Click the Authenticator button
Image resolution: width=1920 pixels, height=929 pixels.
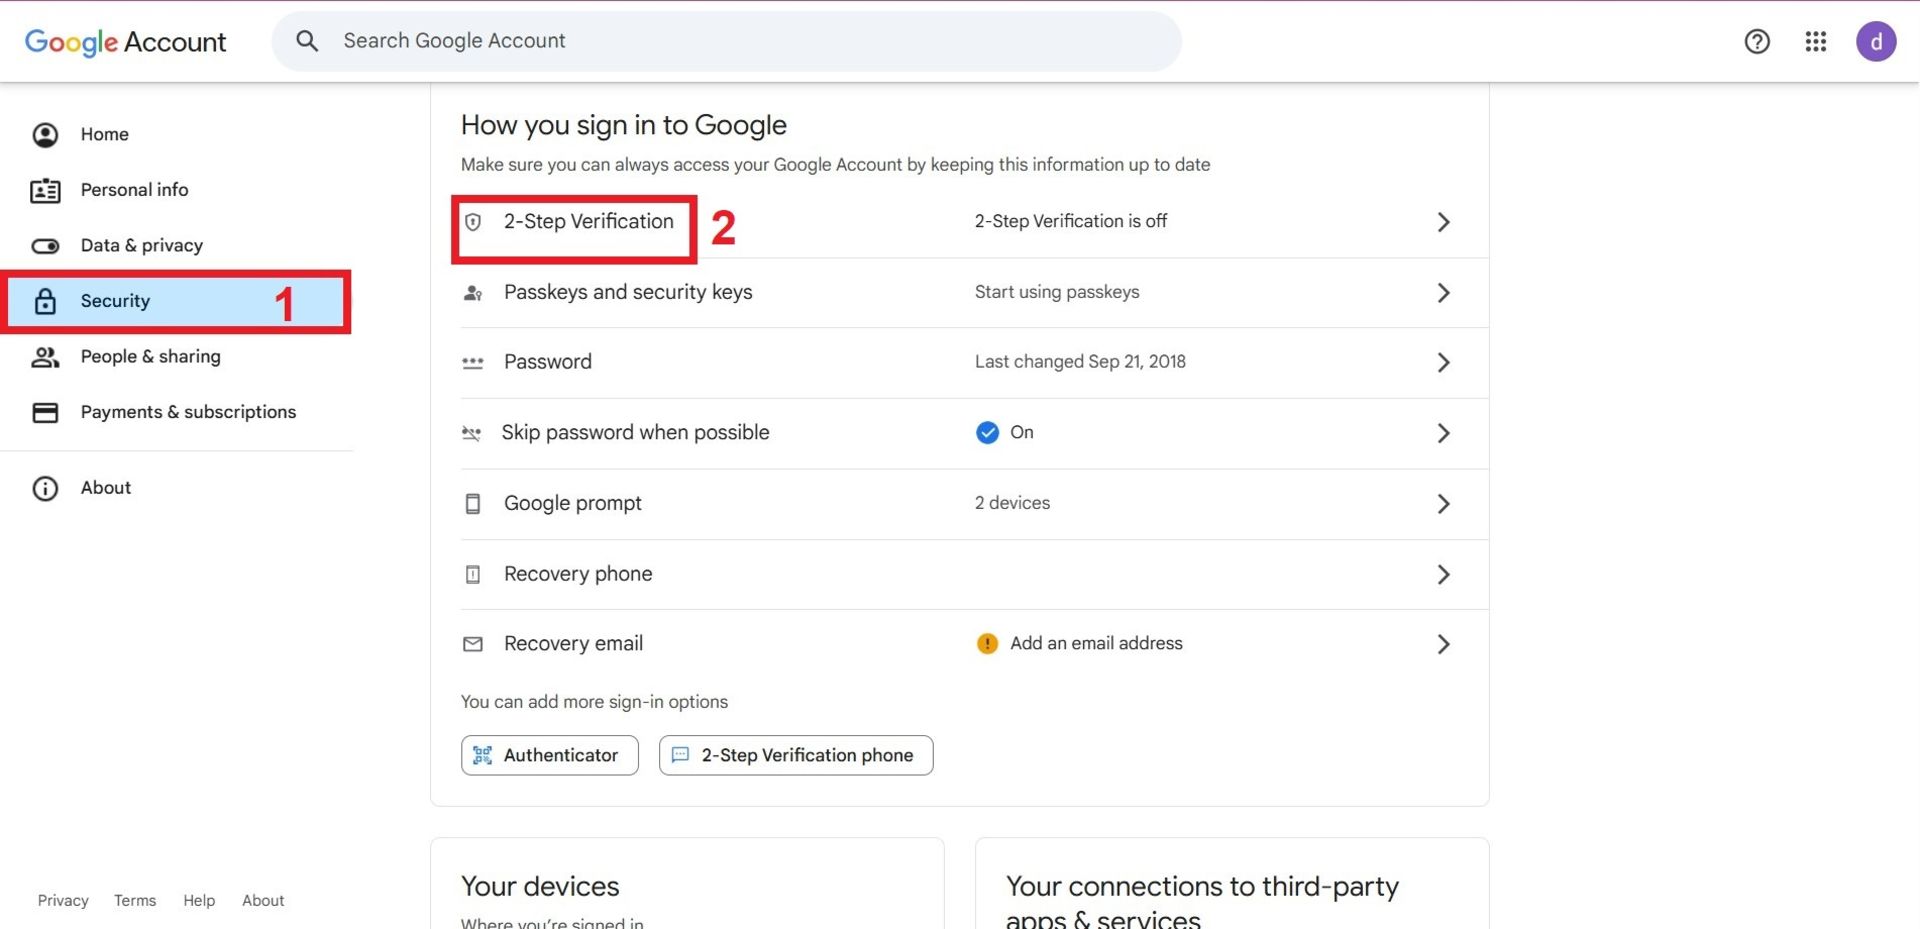[x=549, y=755]
